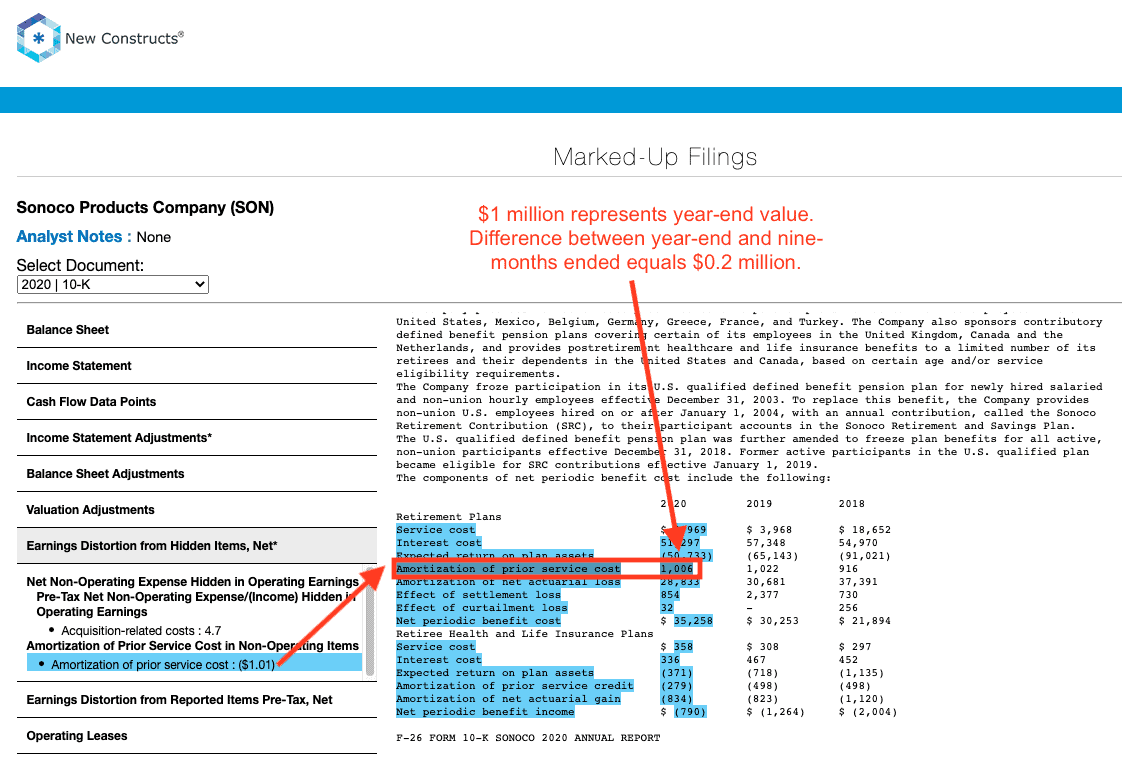Click Retirement Plans Service cost label
This screenshot has height=762, width=1122.
click(436, 529)
